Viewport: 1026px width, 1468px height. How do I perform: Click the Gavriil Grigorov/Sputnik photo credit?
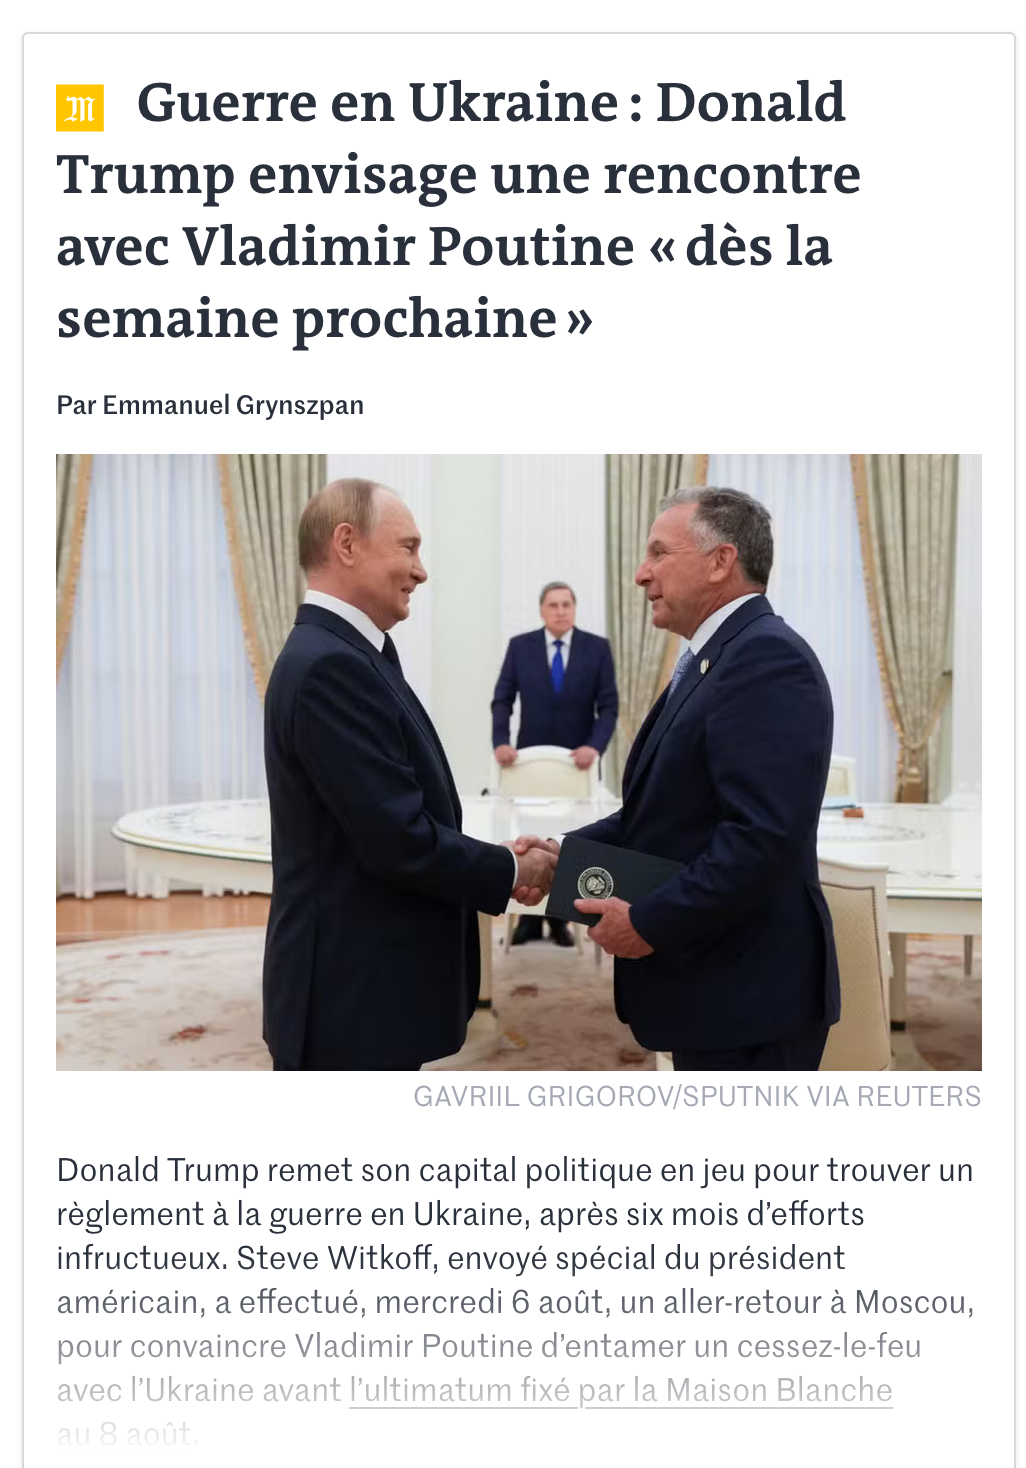pyautogui.click(x=697, y=1096)
